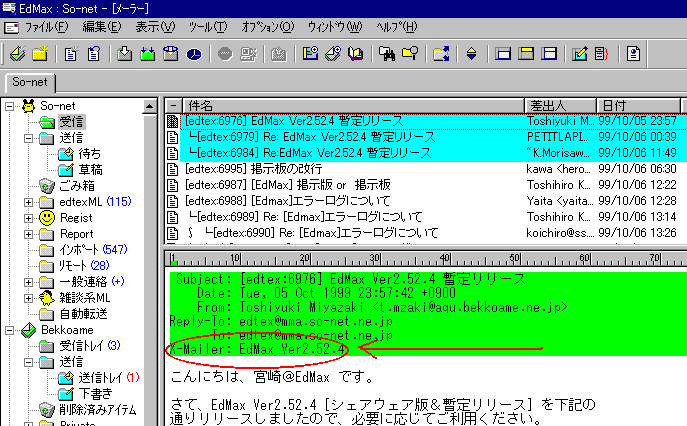Image resolution: width=687 pixels, height=426 pixels.
Task: Open the 編集(E) menu
Action: (x=102, y=27)
